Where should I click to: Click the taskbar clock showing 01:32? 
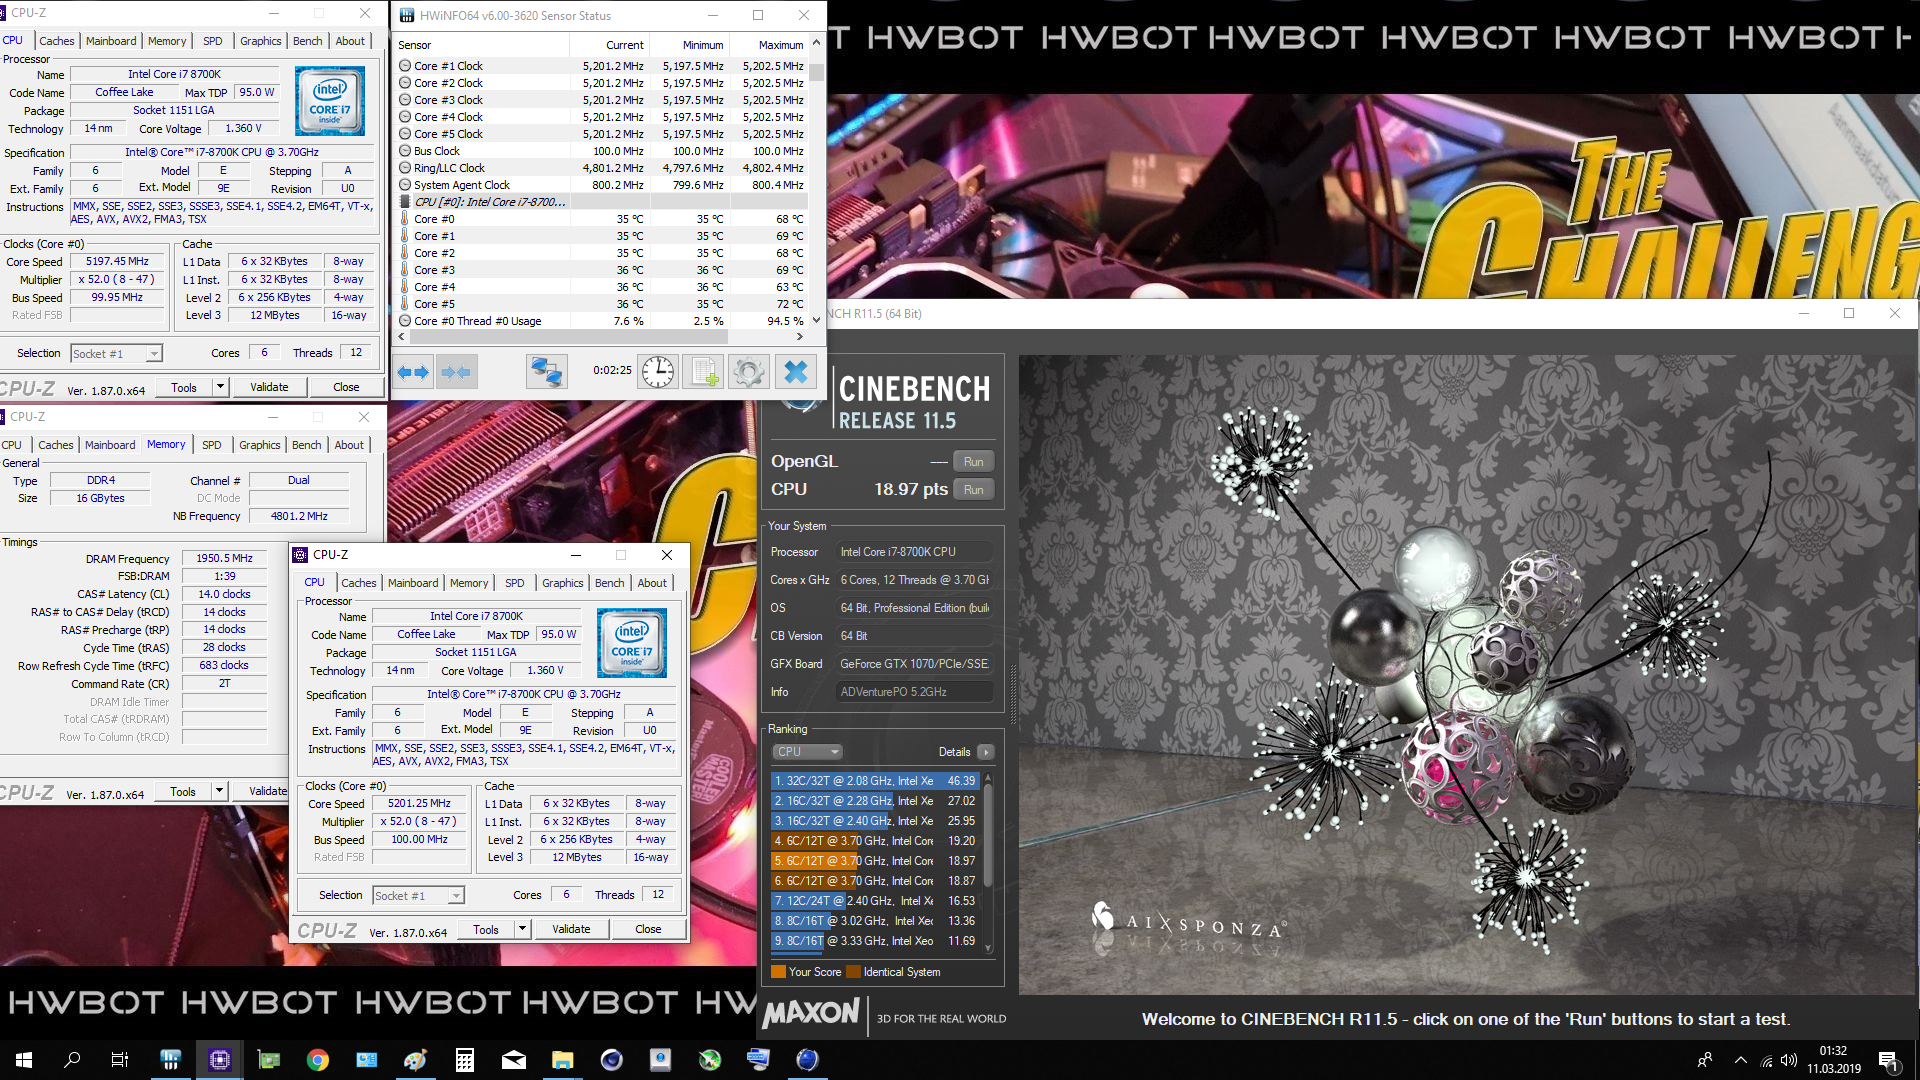pos(1833,1060)
